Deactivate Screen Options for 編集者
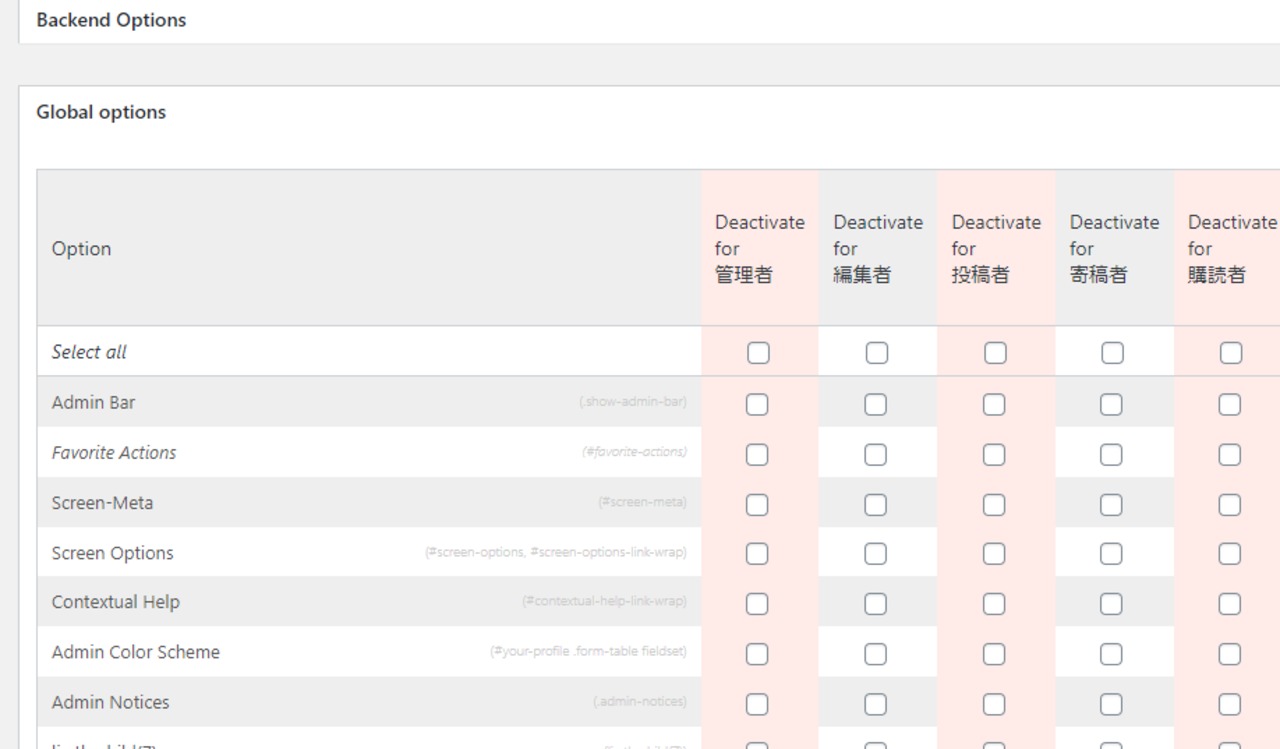The height and width of the screenshot is (749, 1280). [x=875, y=554]
